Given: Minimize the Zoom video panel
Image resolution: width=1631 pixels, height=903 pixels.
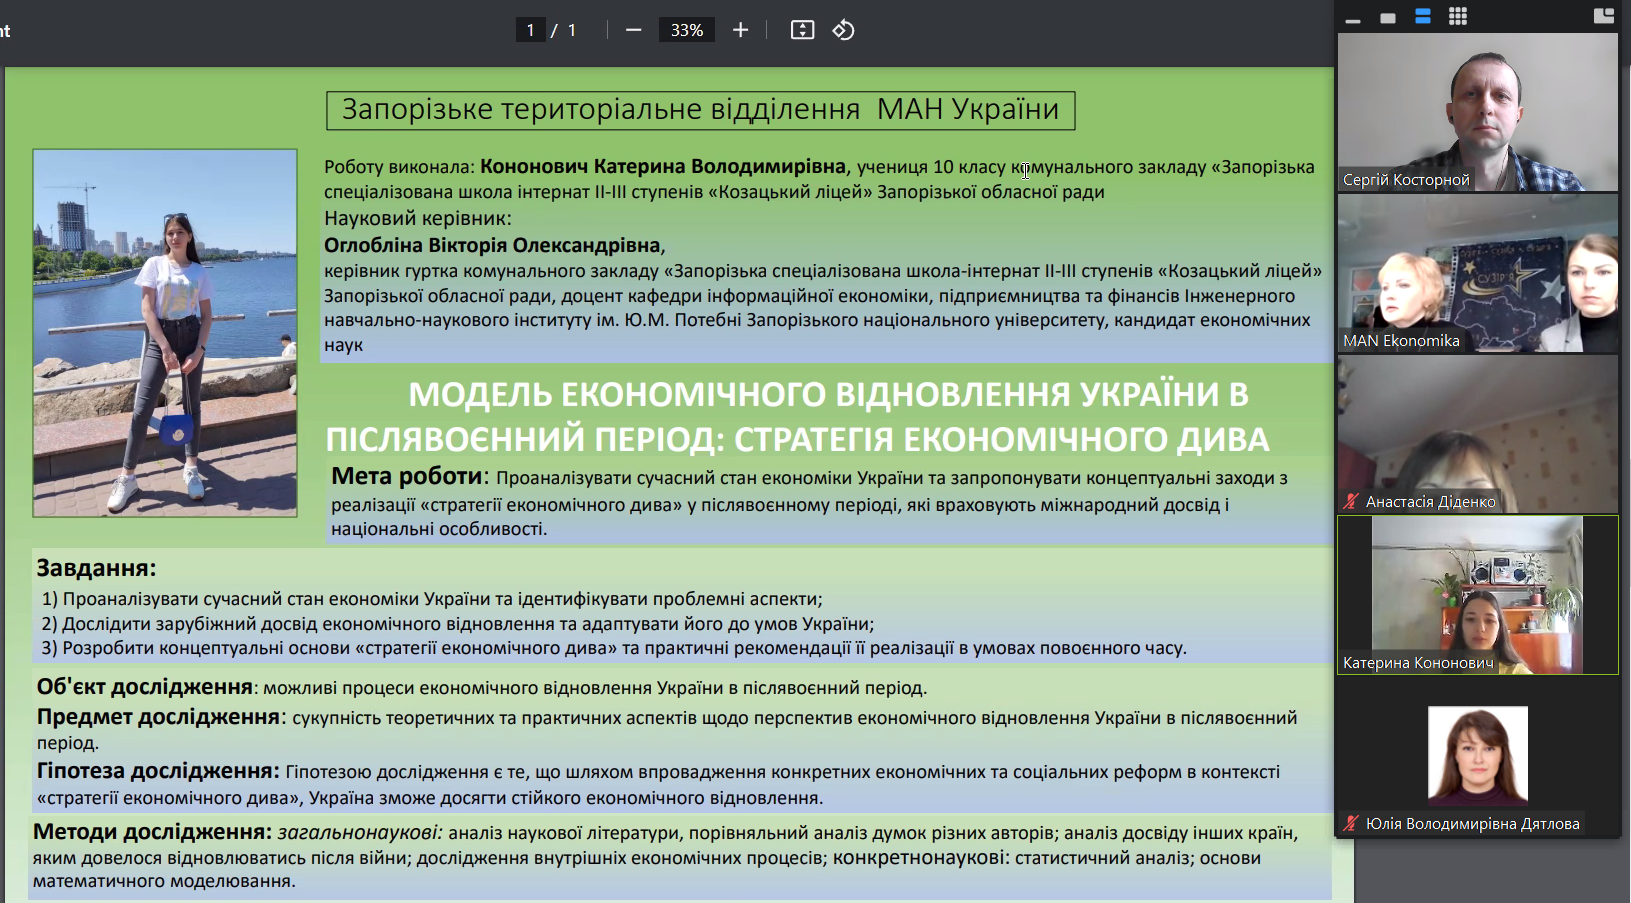Looking at the screenshot, I should [x=1355, y=16].
